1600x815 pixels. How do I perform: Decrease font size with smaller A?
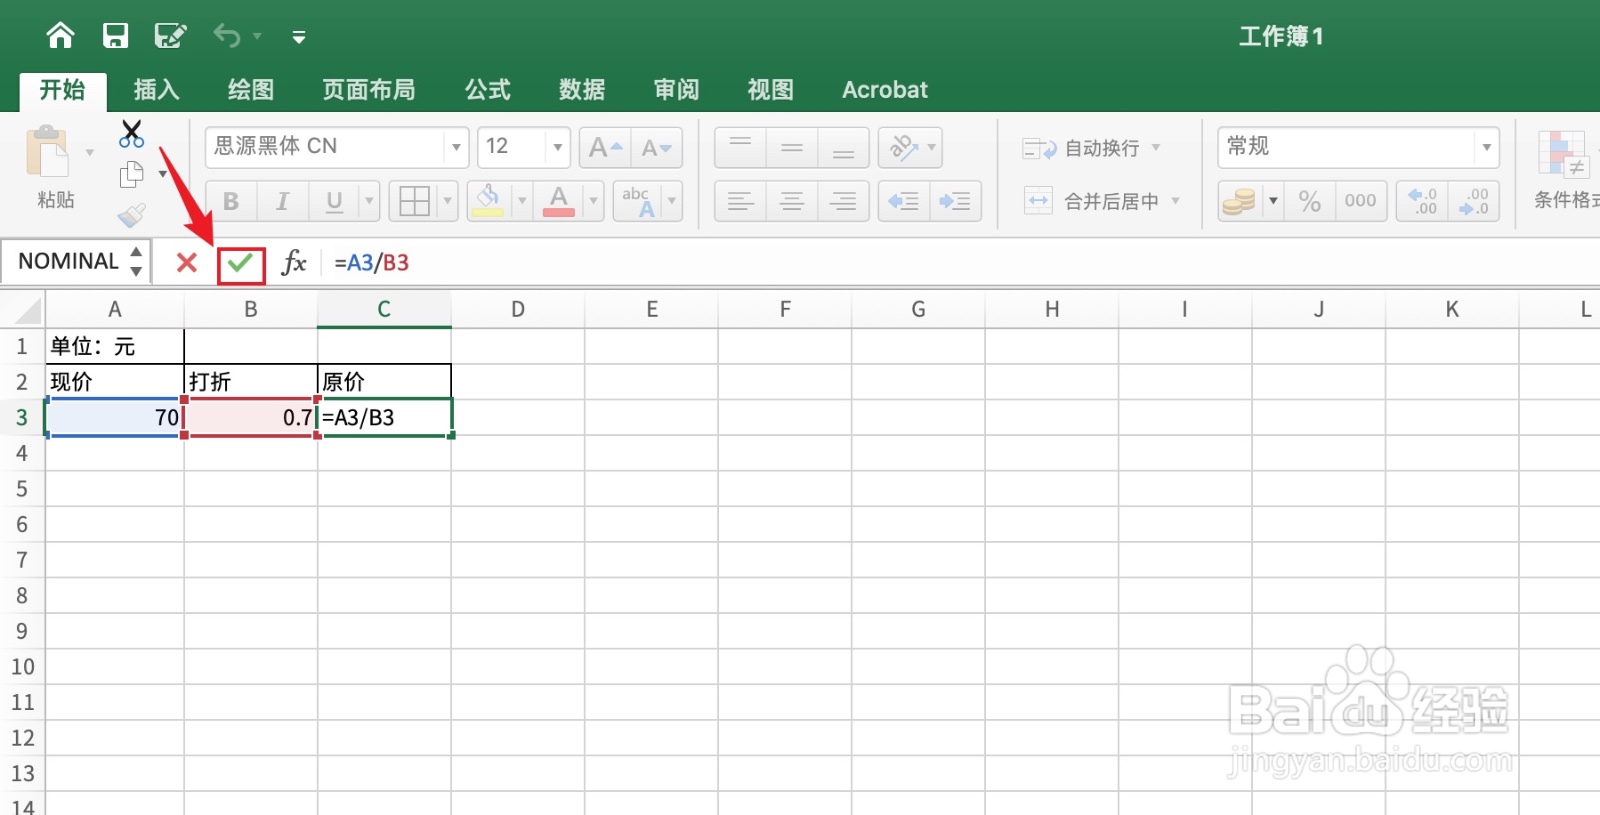(657, 148)
